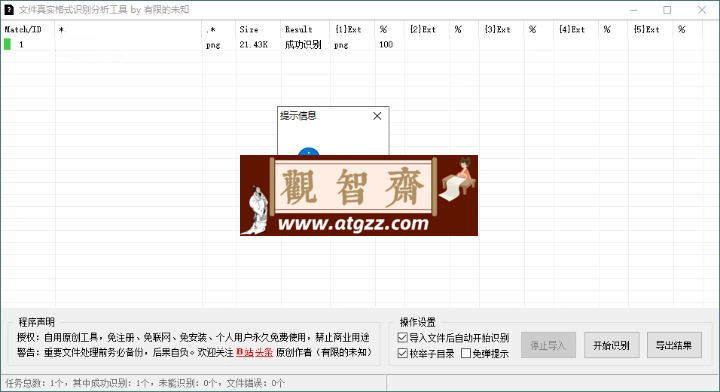
Task: Click the .* extension column header
Action: (x=219, y=29)
